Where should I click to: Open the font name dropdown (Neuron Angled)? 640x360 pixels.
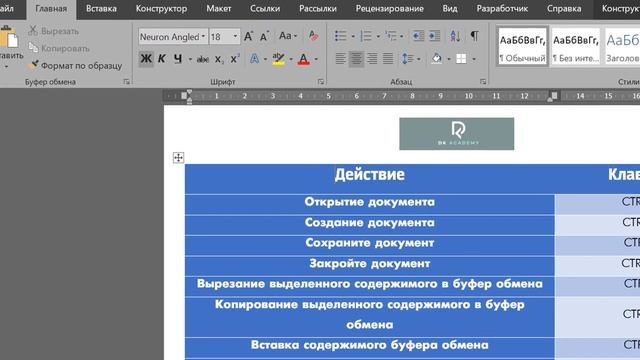pyautogui.click(x=203, y=36)
